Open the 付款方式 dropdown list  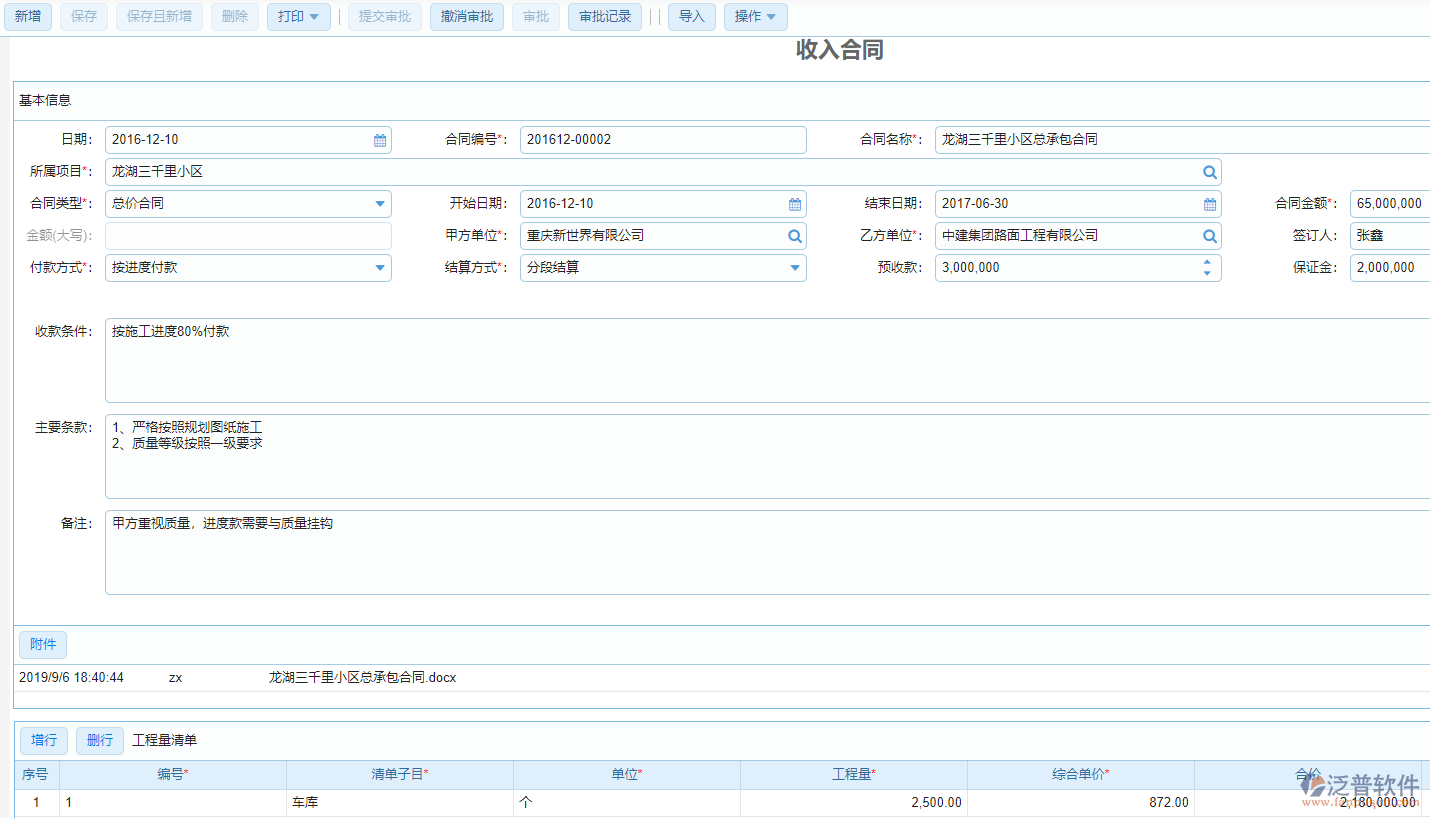point(380,267)
